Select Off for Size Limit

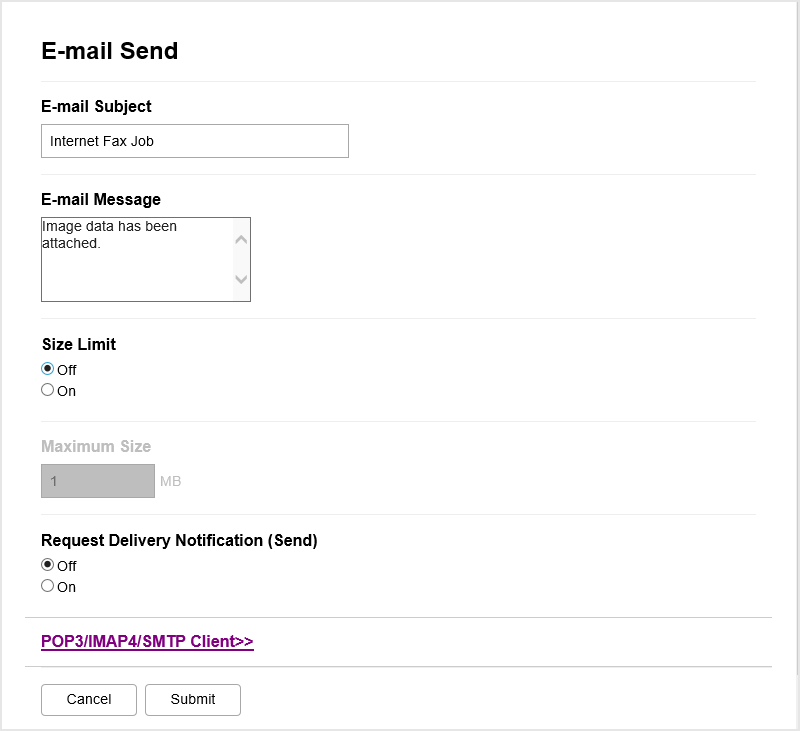click(48, 369)
